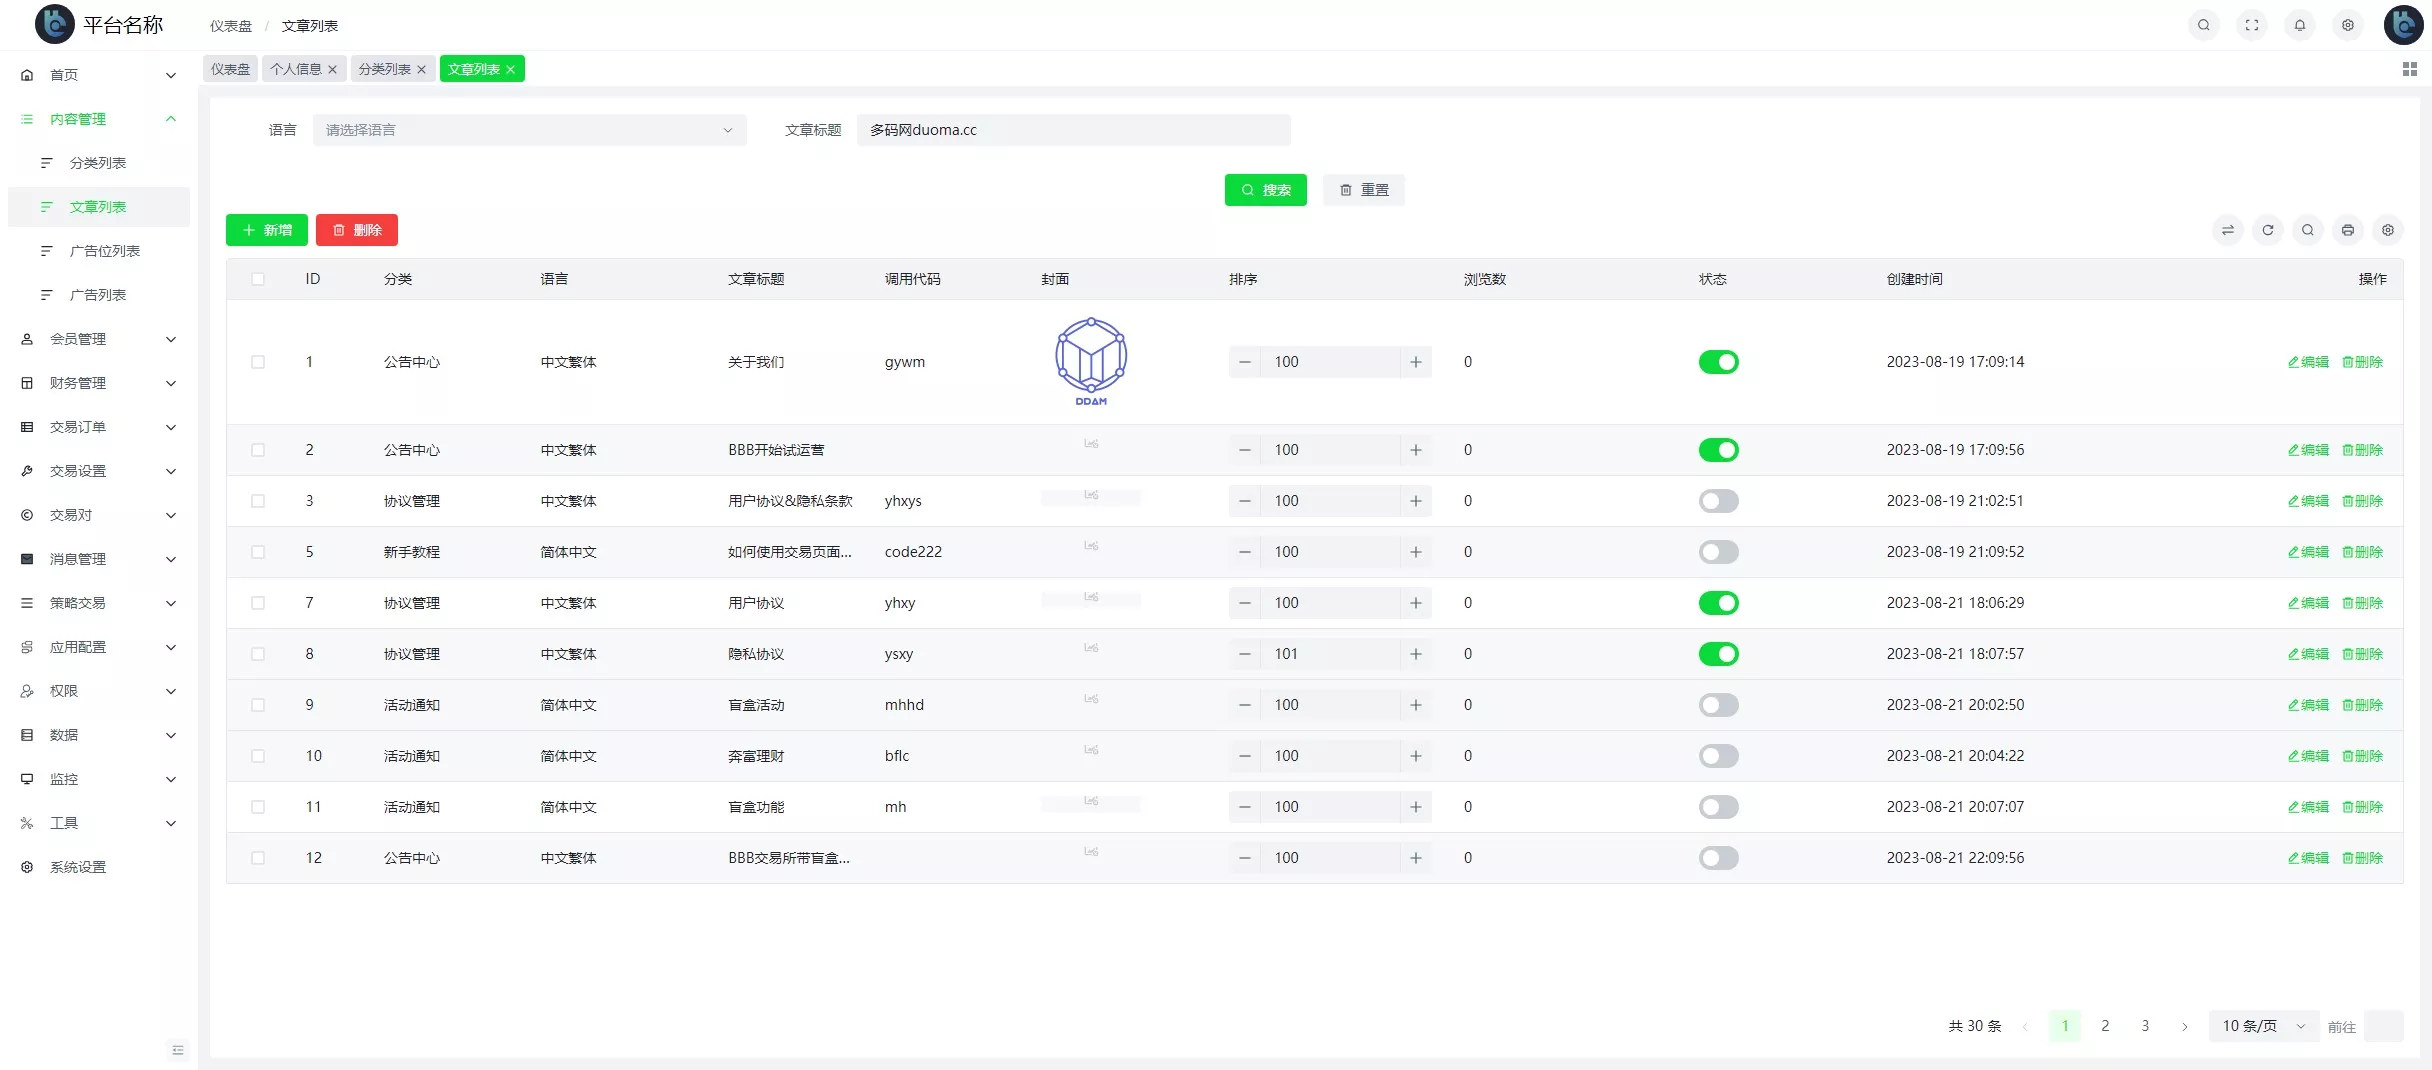Open the 语言 selection dropdown
2432x1070 pixels.
529,130
